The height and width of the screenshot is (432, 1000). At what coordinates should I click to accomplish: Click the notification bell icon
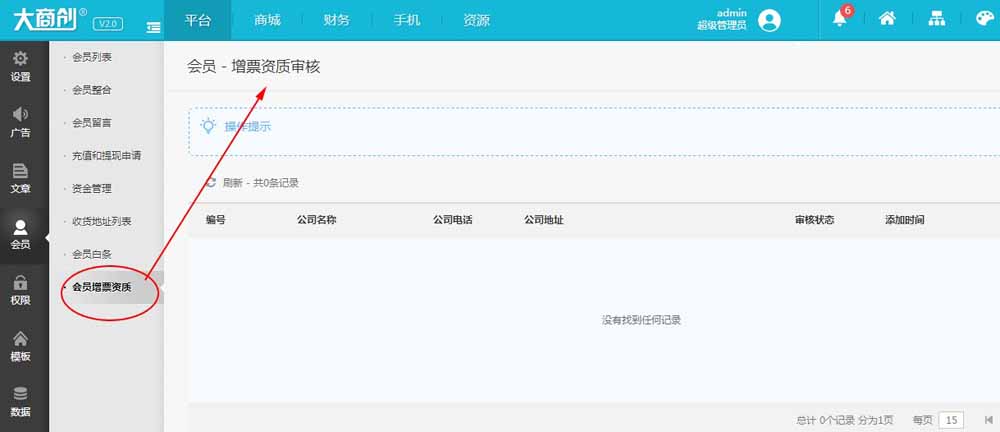pyautogui.click(x=839, y=20)
